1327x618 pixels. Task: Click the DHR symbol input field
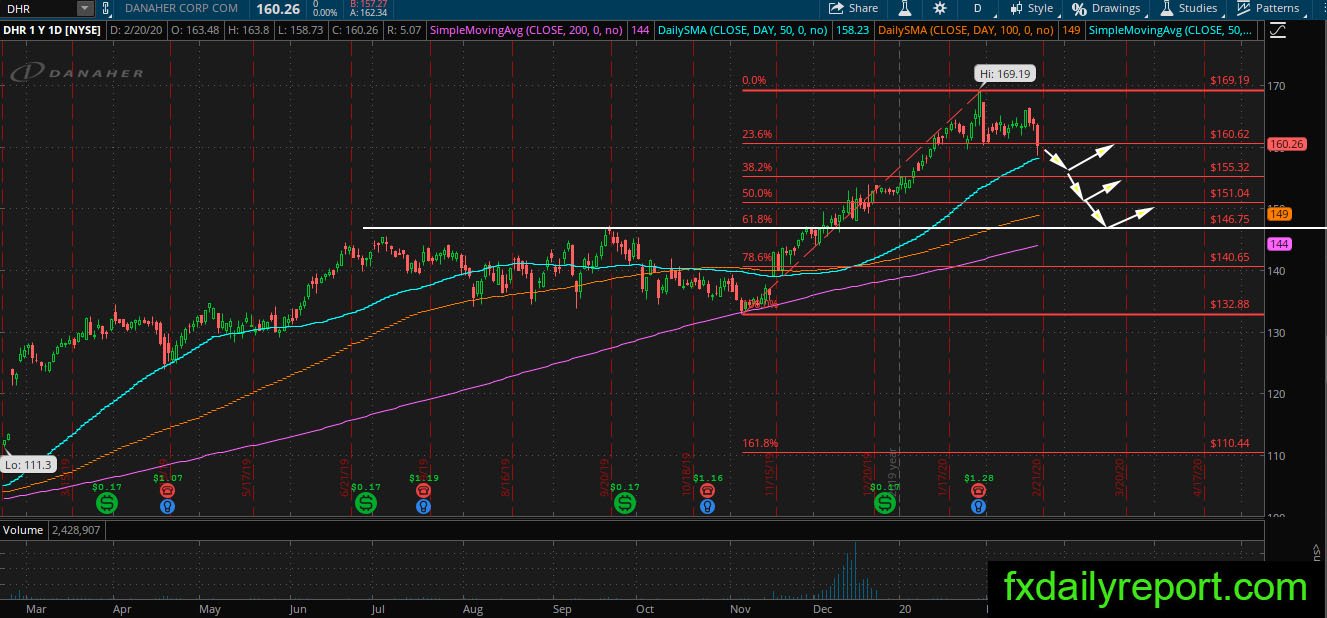[x=39, y=8]
